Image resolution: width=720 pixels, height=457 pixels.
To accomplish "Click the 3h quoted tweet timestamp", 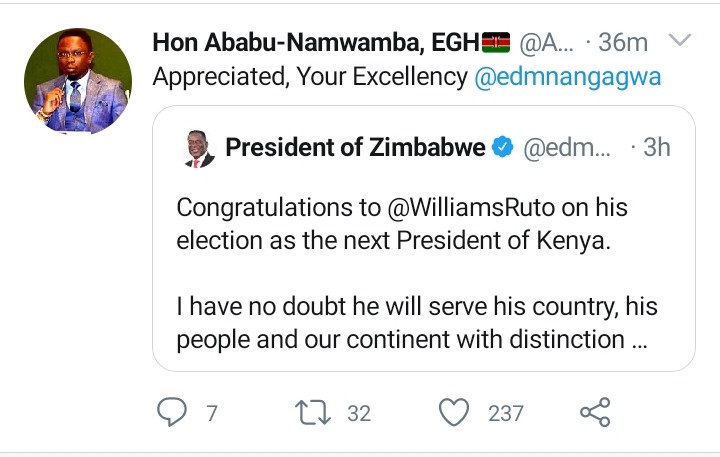I will 657,147.
